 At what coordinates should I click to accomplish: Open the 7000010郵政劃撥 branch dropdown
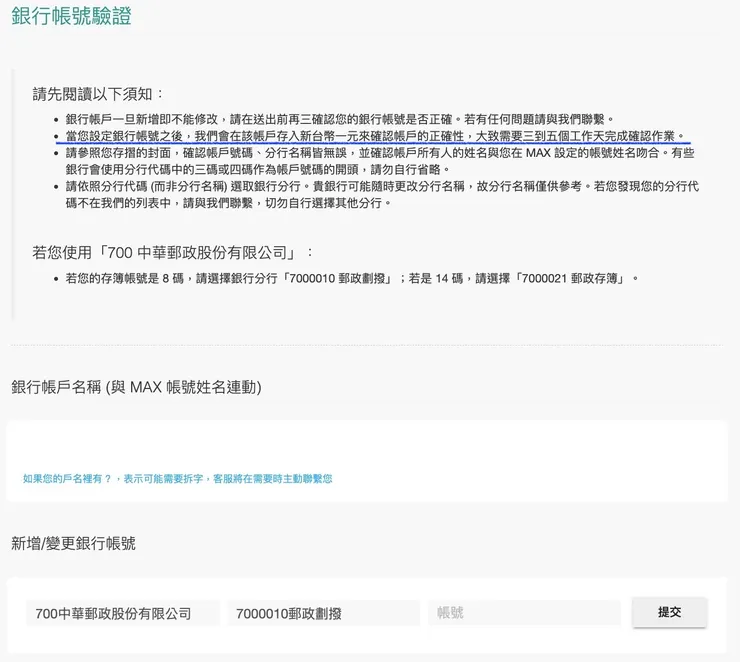(x=324, y=613)
